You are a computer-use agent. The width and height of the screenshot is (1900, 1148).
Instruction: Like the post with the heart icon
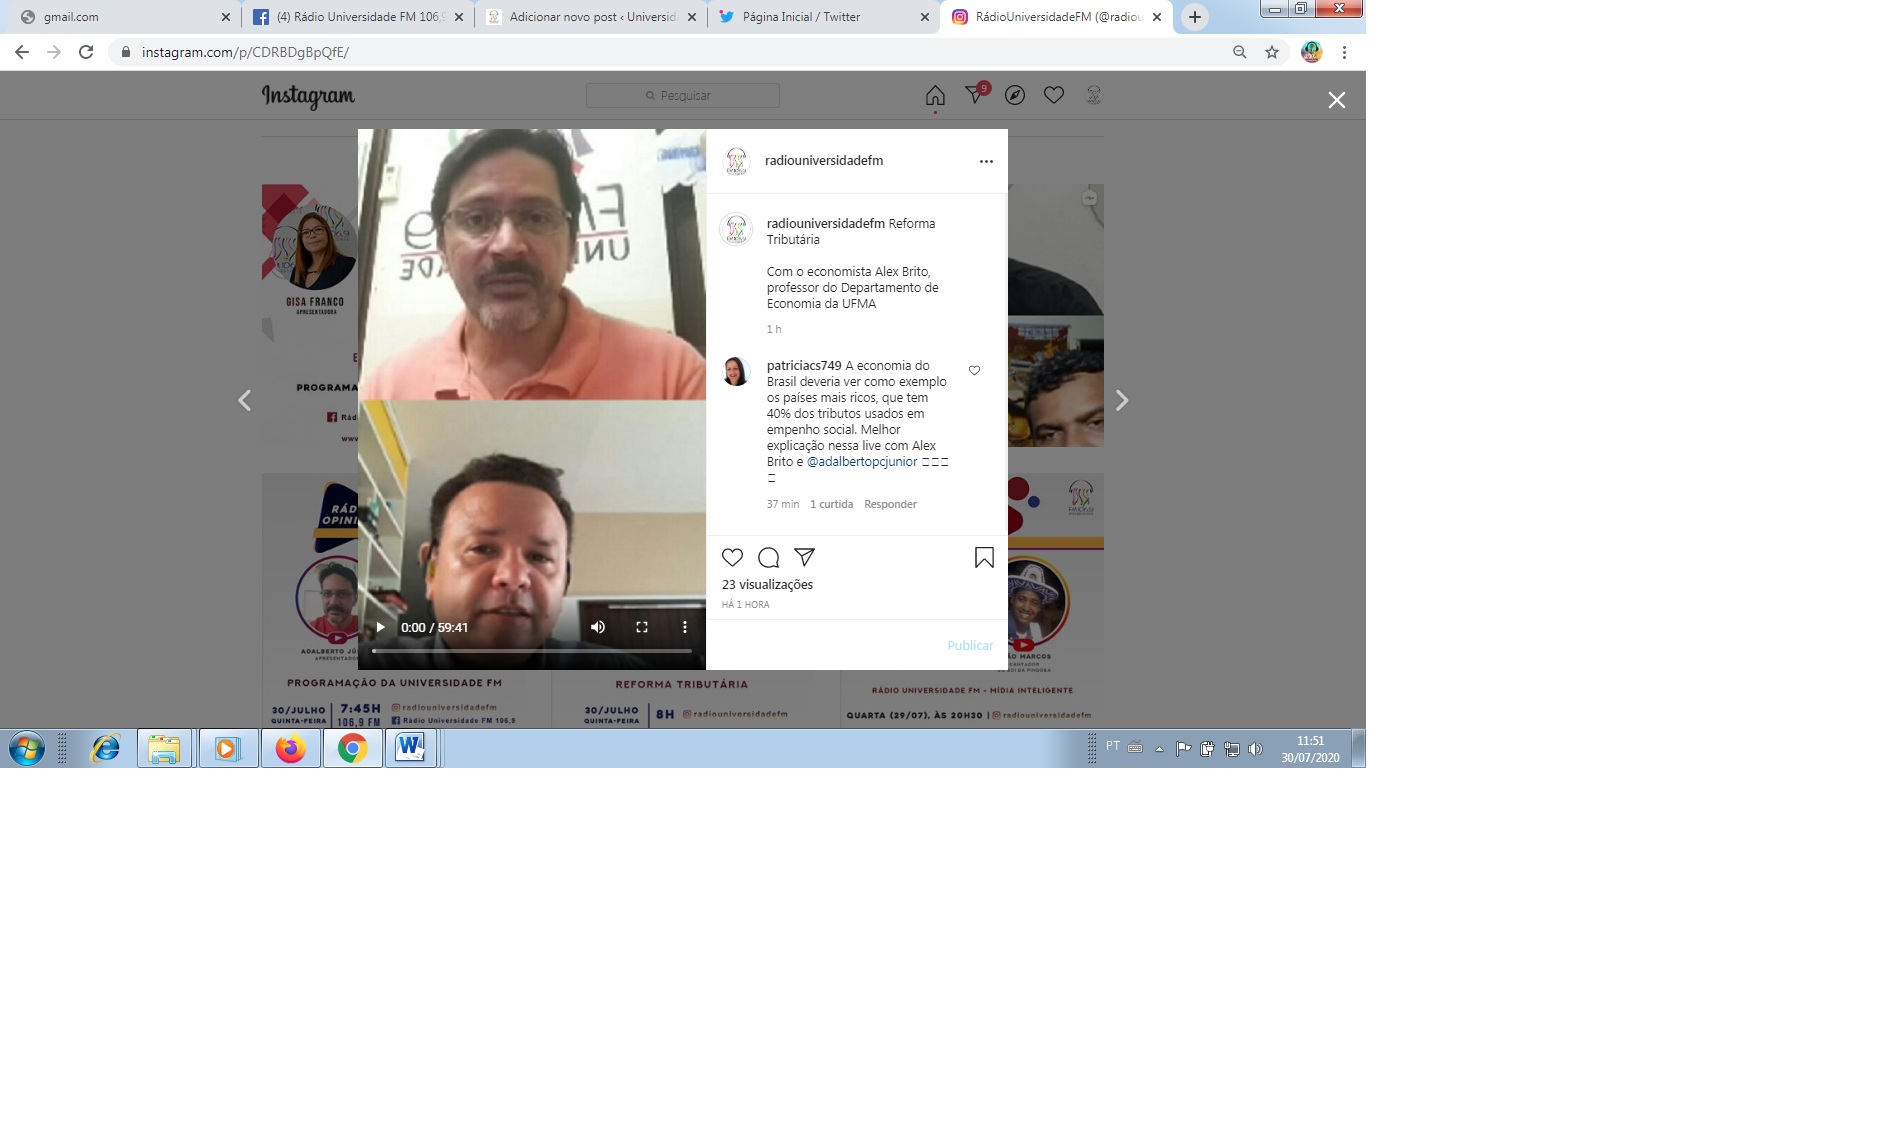pyautogui.click(x=733, y=557)
